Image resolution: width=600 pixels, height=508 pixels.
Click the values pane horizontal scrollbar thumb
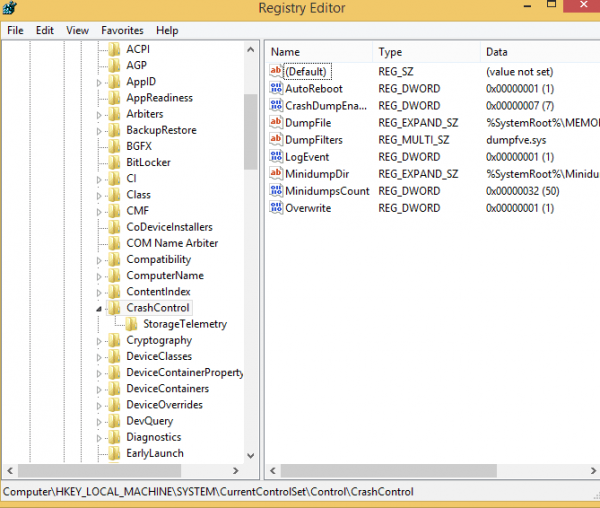coord(389,471)
